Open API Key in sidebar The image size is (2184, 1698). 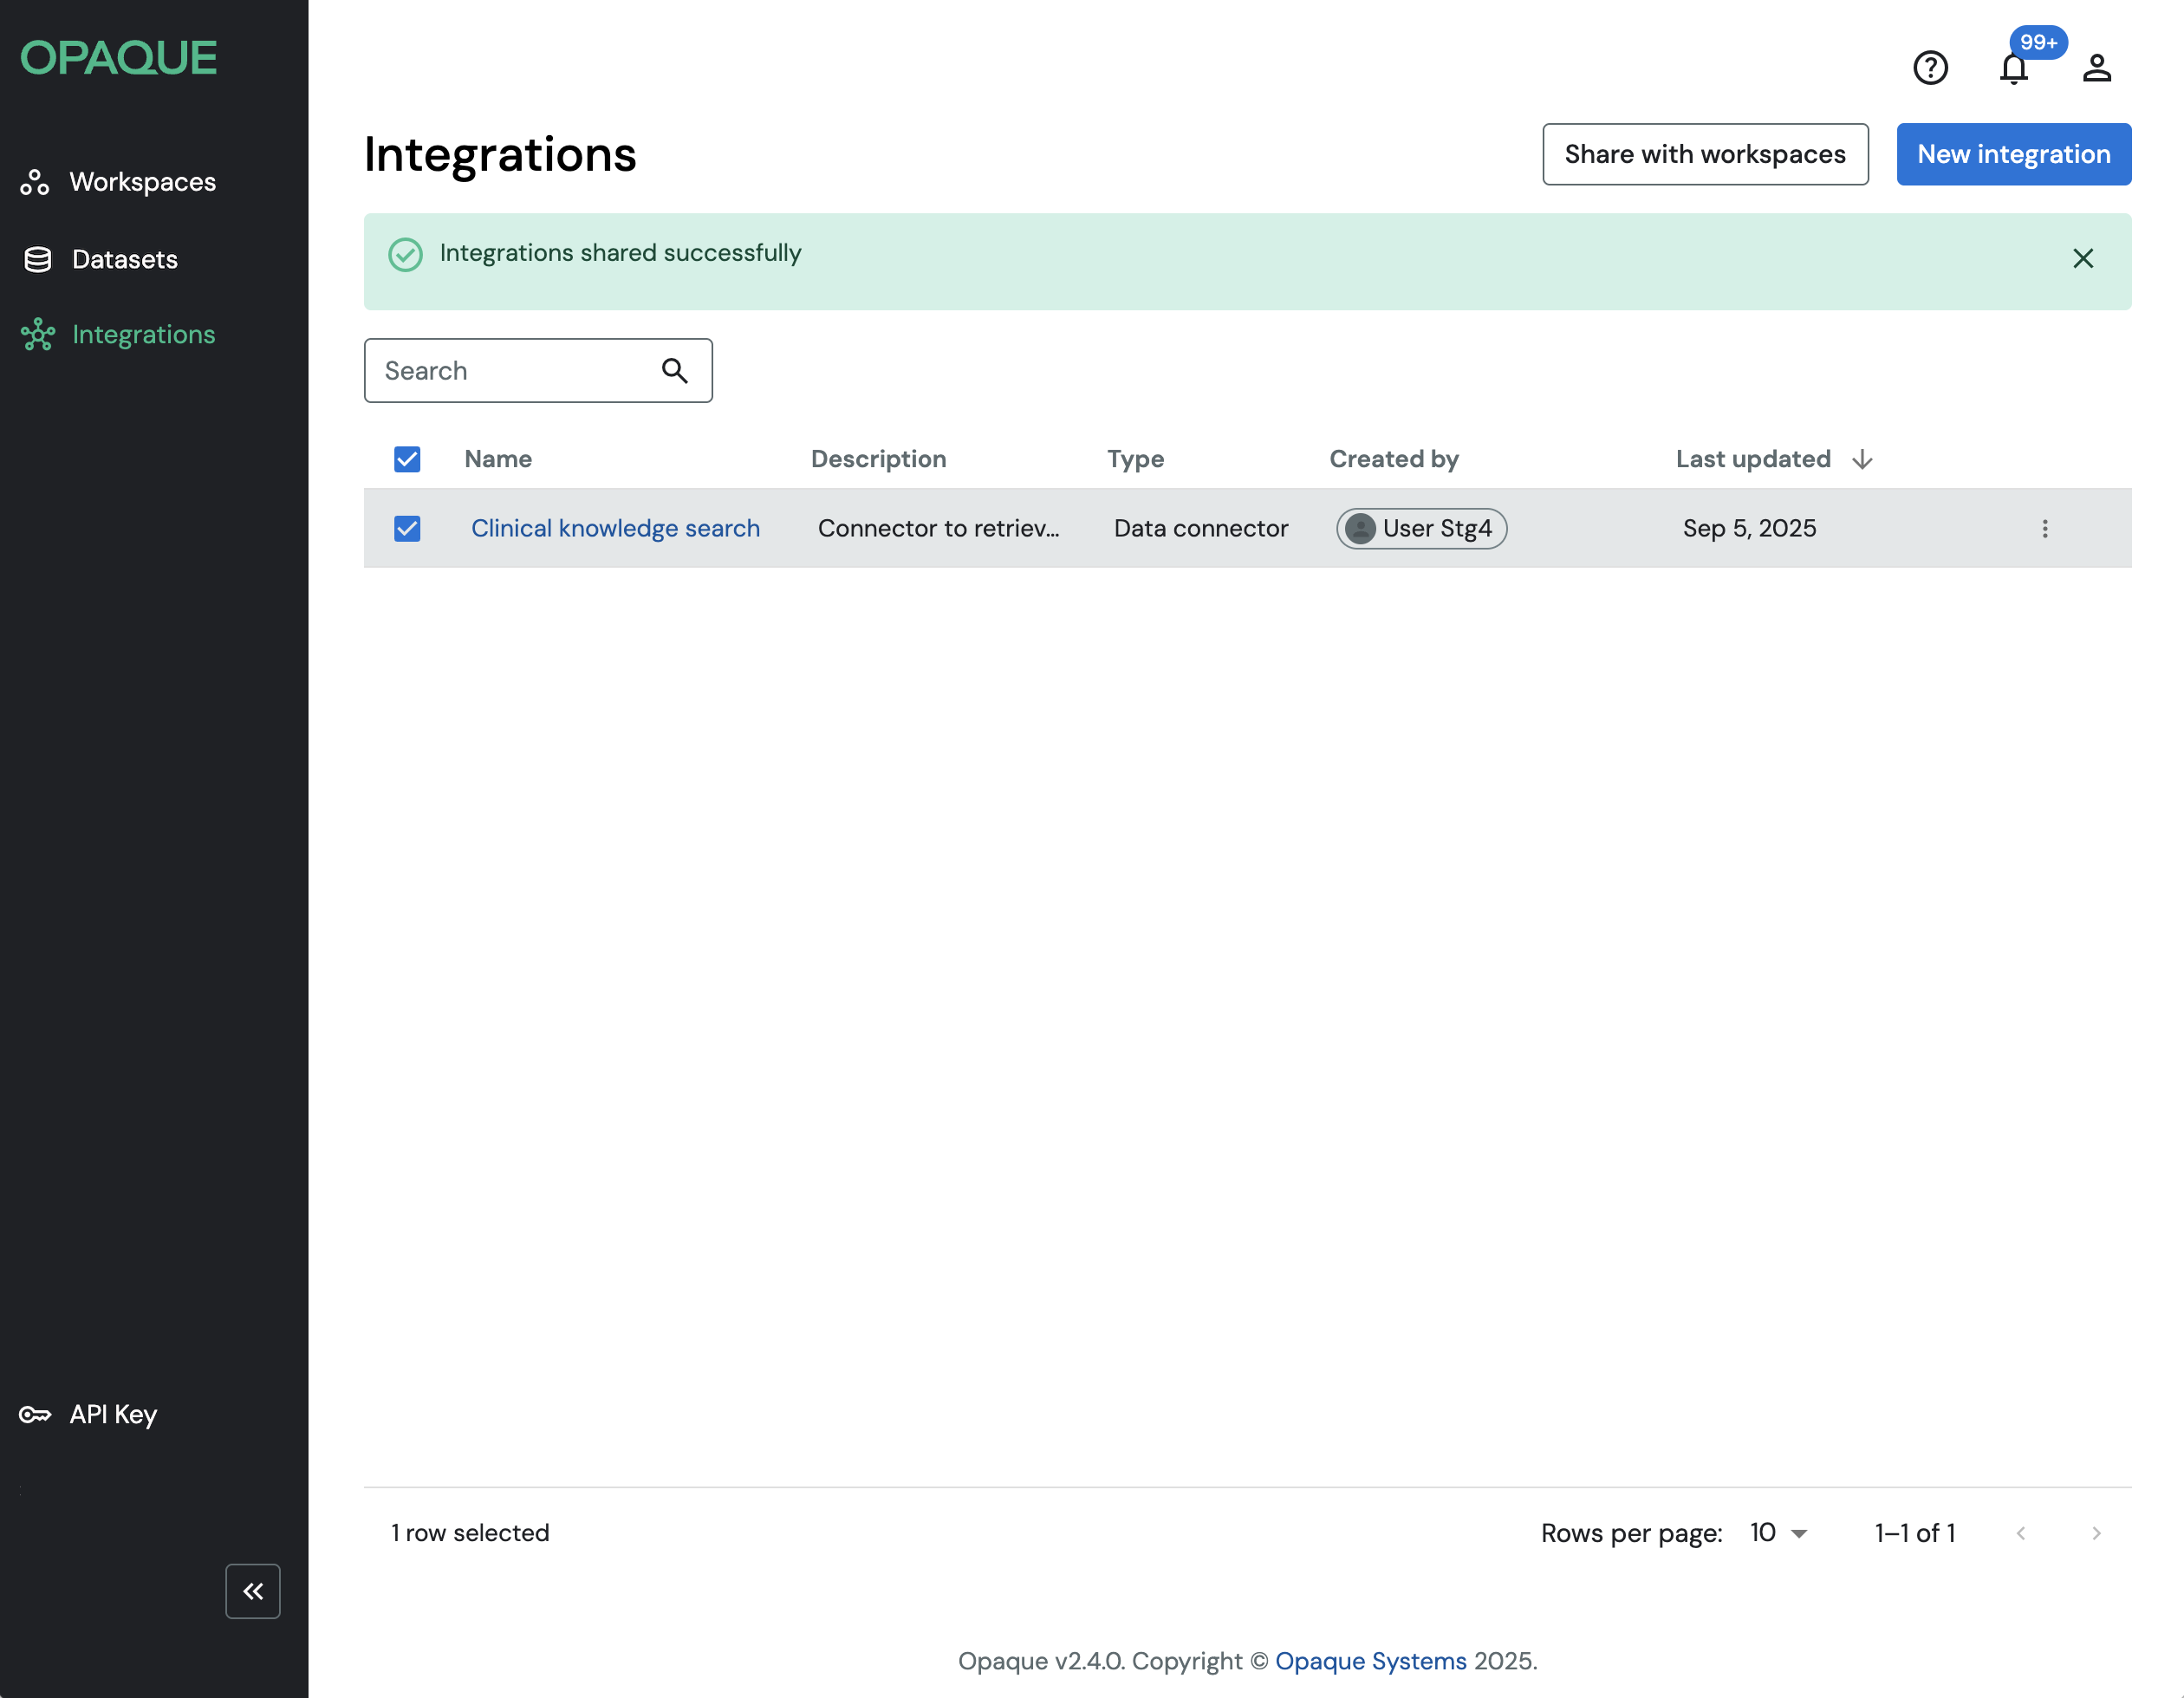tap(112, 1414)
